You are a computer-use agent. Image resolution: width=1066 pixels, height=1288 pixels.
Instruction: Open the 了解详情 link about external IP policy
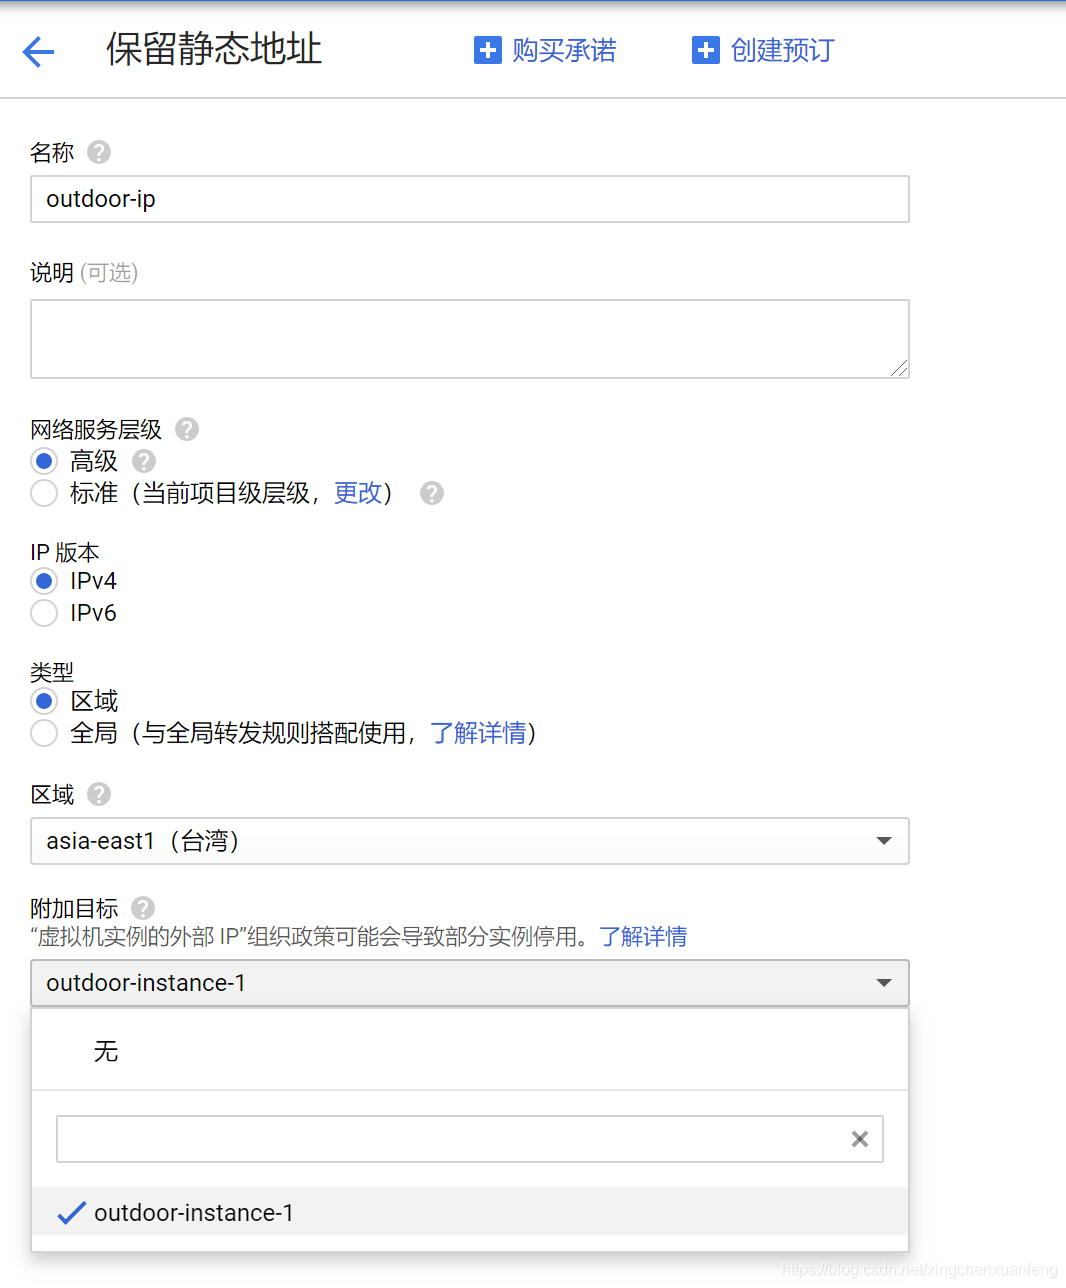[x=643, y=936]
